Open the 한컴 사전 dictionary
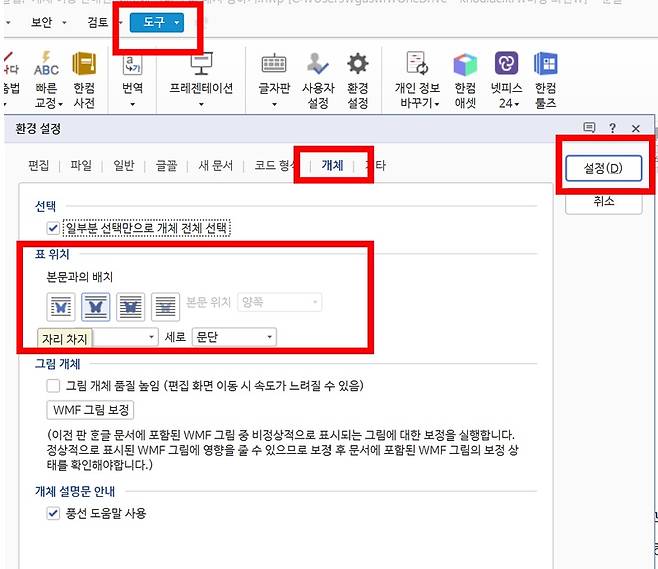The height and width of the screenshot is (569, 658). point(84,80)
